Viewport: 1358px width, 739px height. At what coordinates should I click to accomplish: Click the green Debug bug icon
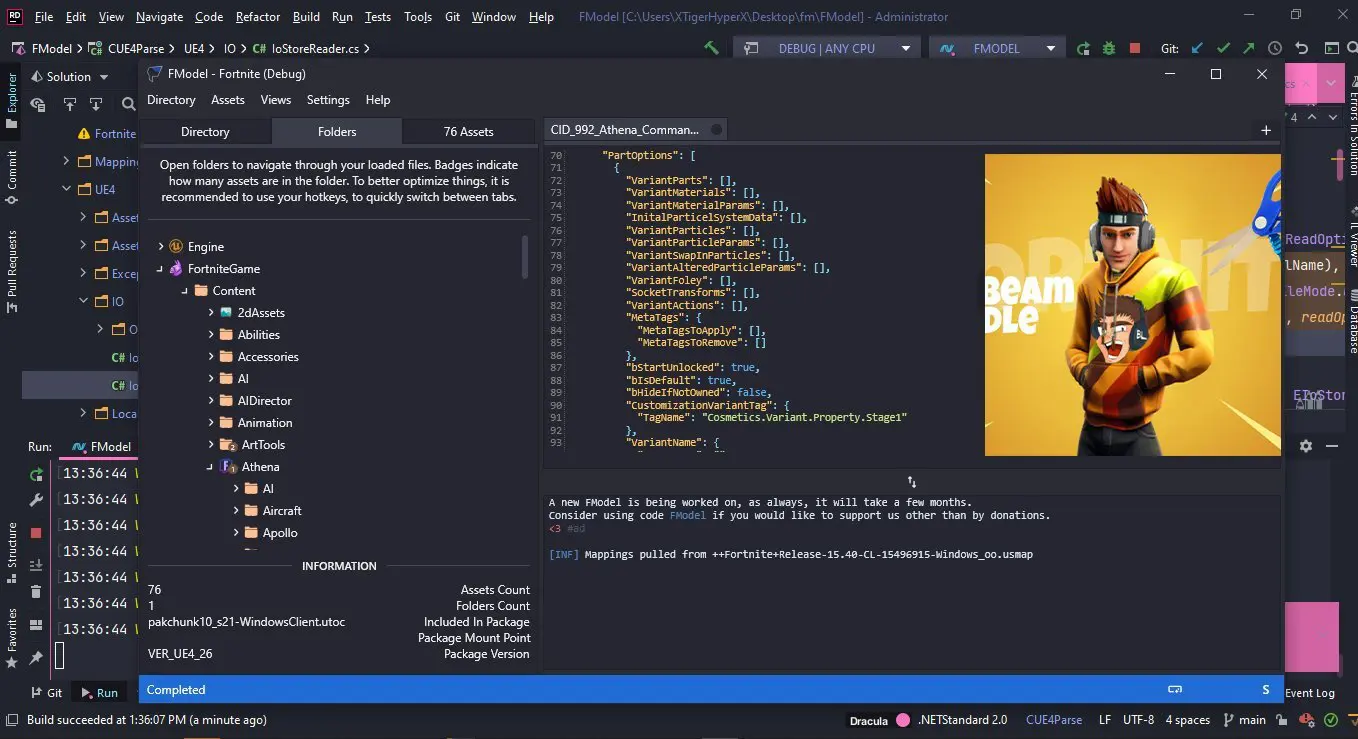1109,48
